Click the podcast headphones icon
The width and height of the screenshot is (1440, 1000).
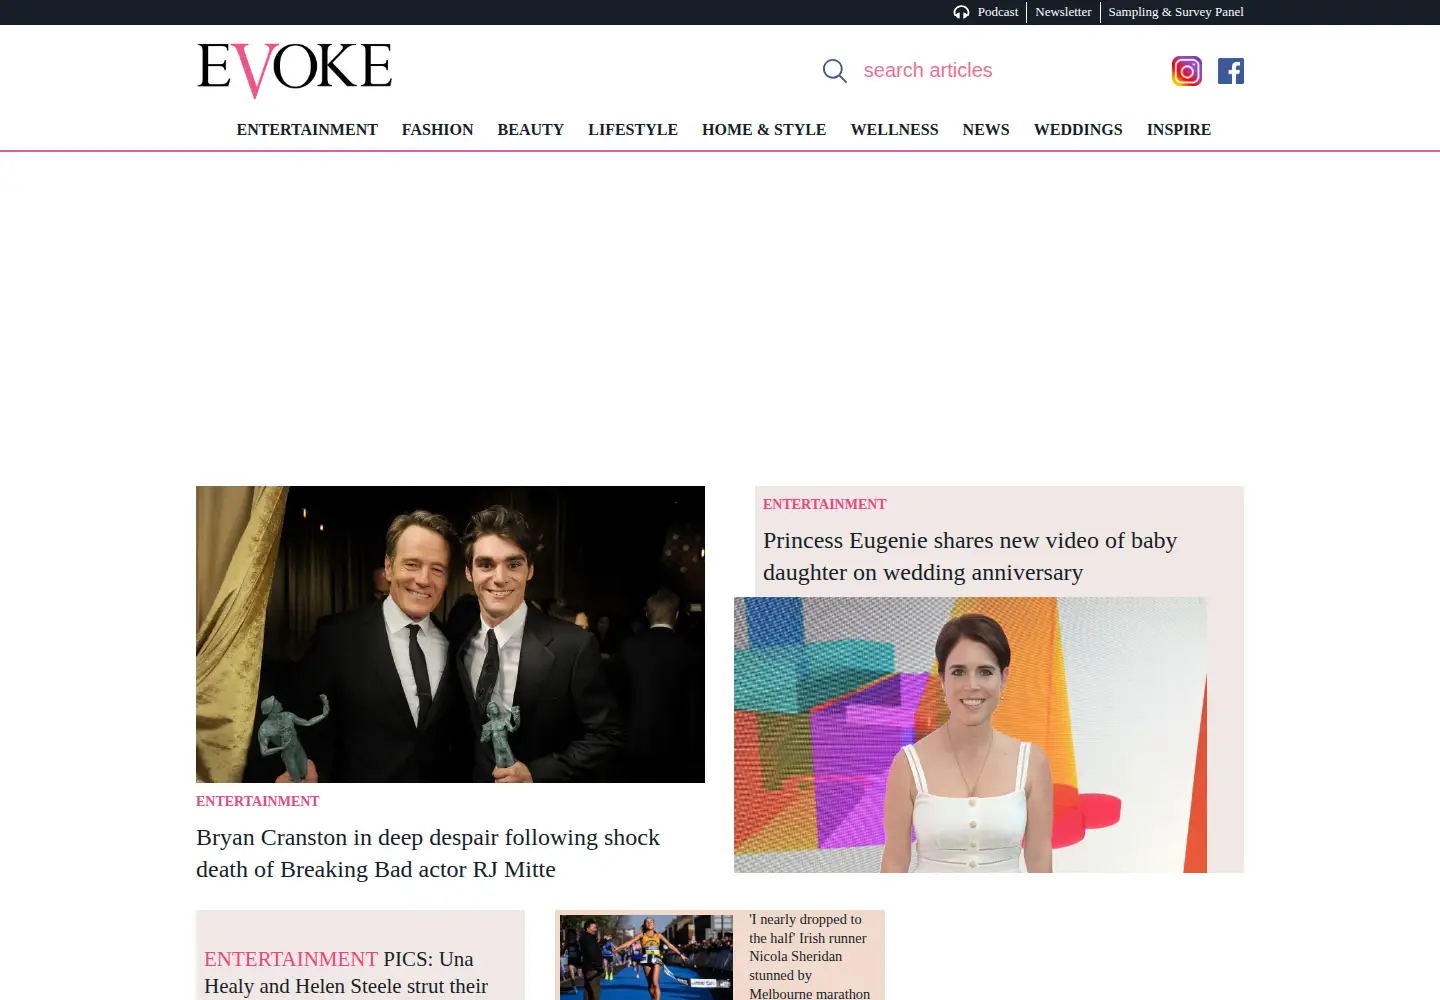click(x=961, y=12)
